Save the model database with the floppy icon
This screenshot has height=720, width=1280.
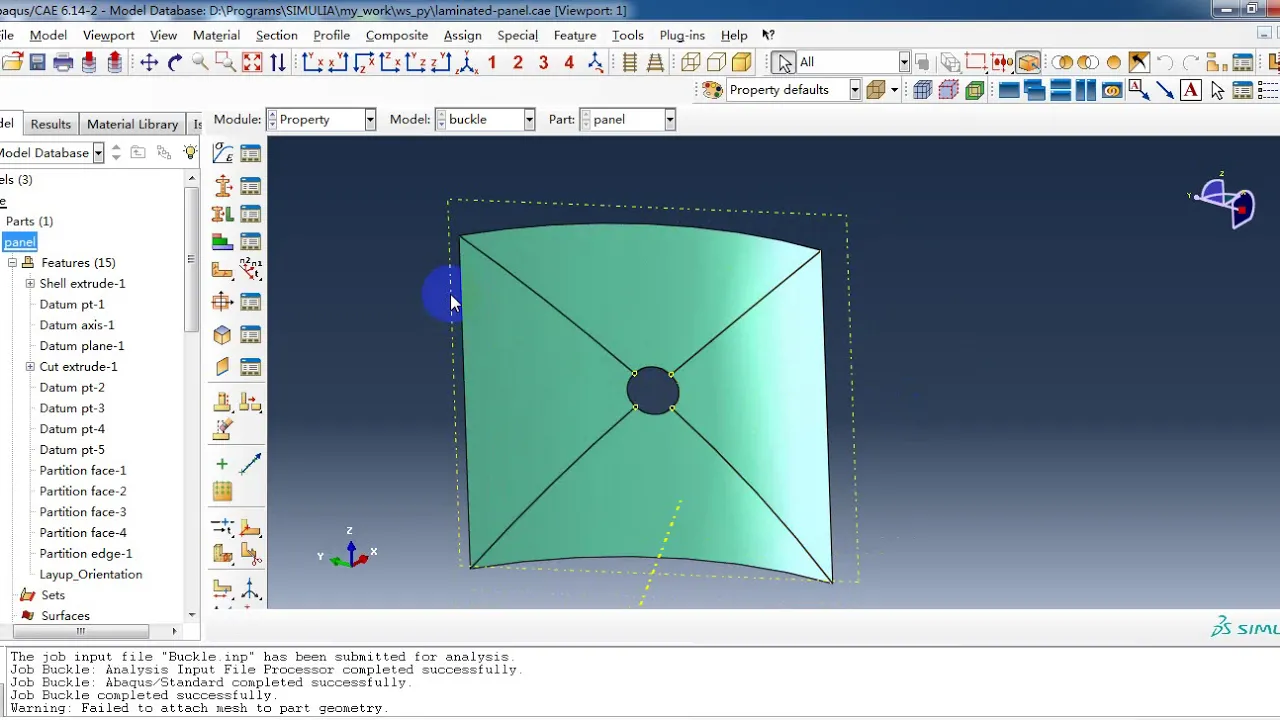tap(37, 62)
